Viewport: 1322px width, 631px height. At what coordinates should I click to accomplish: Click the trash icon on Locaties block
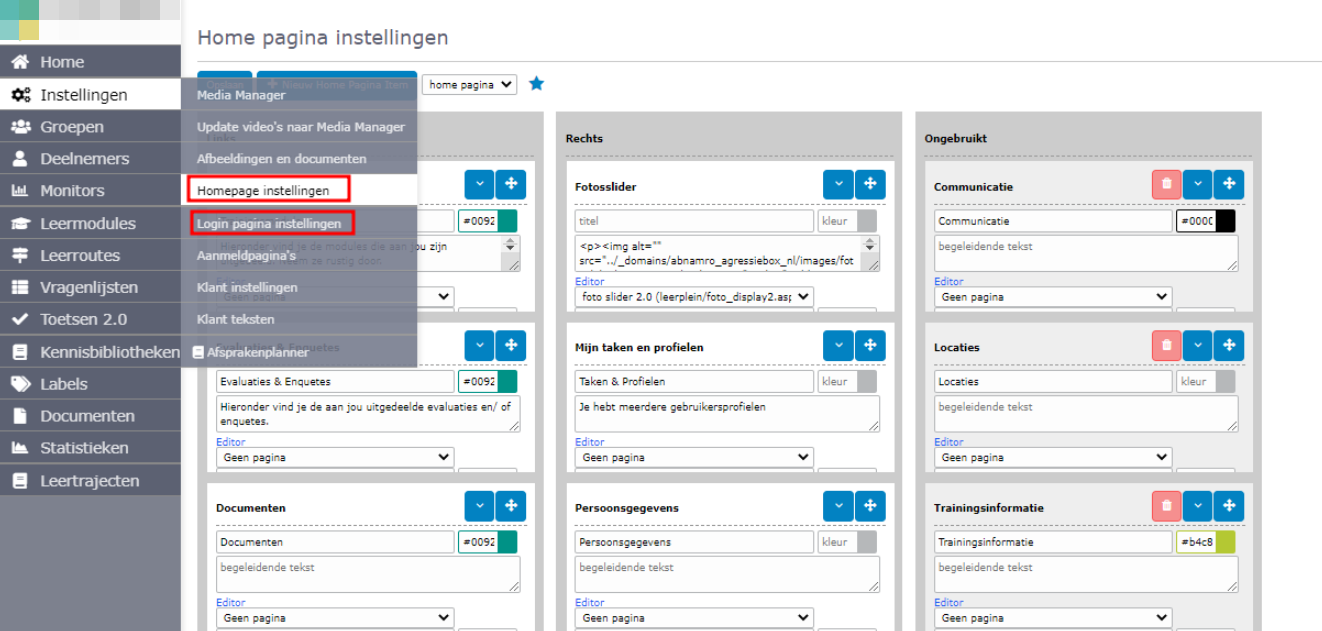pyautogui.click(x=1166, y=346)
